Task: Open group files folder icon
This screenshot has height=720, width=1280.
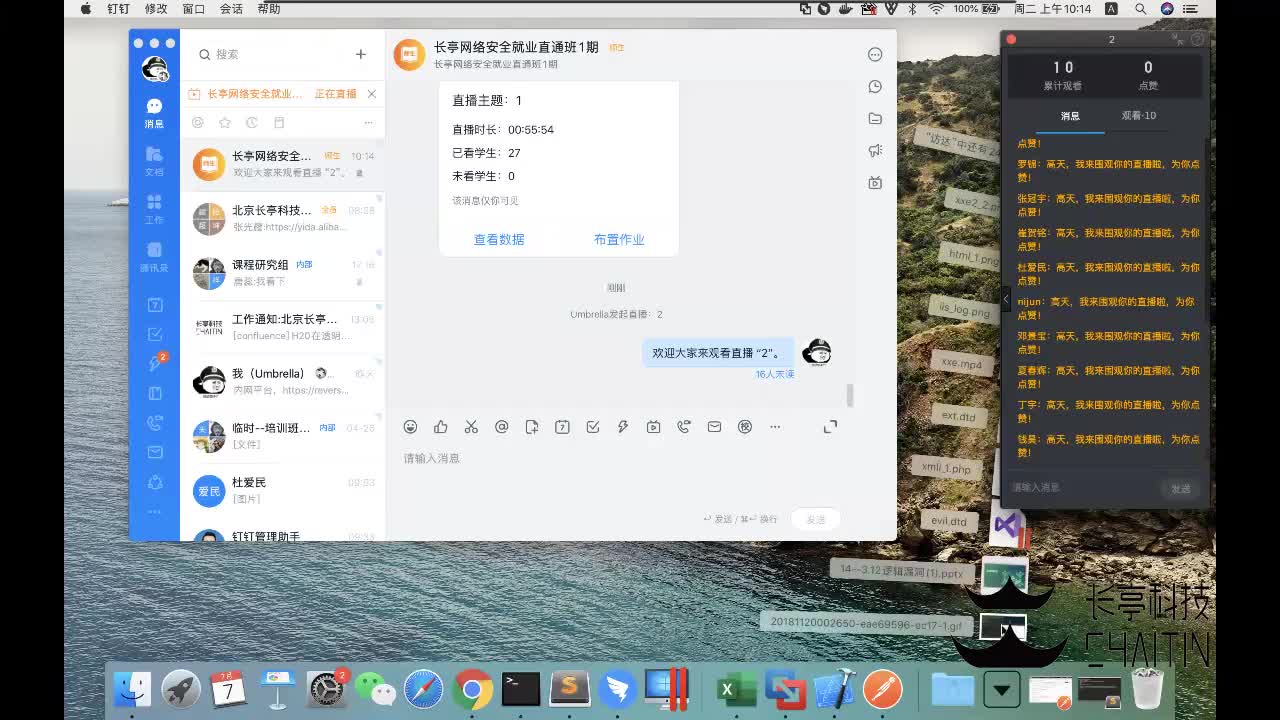Action: 875,119
